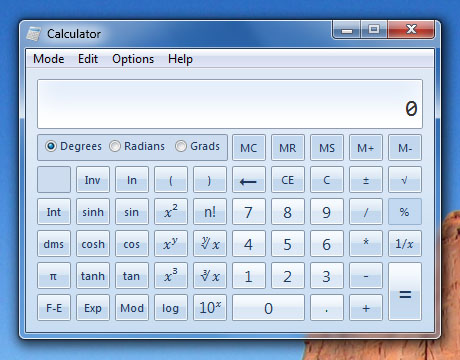Click digit 3 on the keypad
Viewport: 460px width, 360px height.
coord(327,276)
